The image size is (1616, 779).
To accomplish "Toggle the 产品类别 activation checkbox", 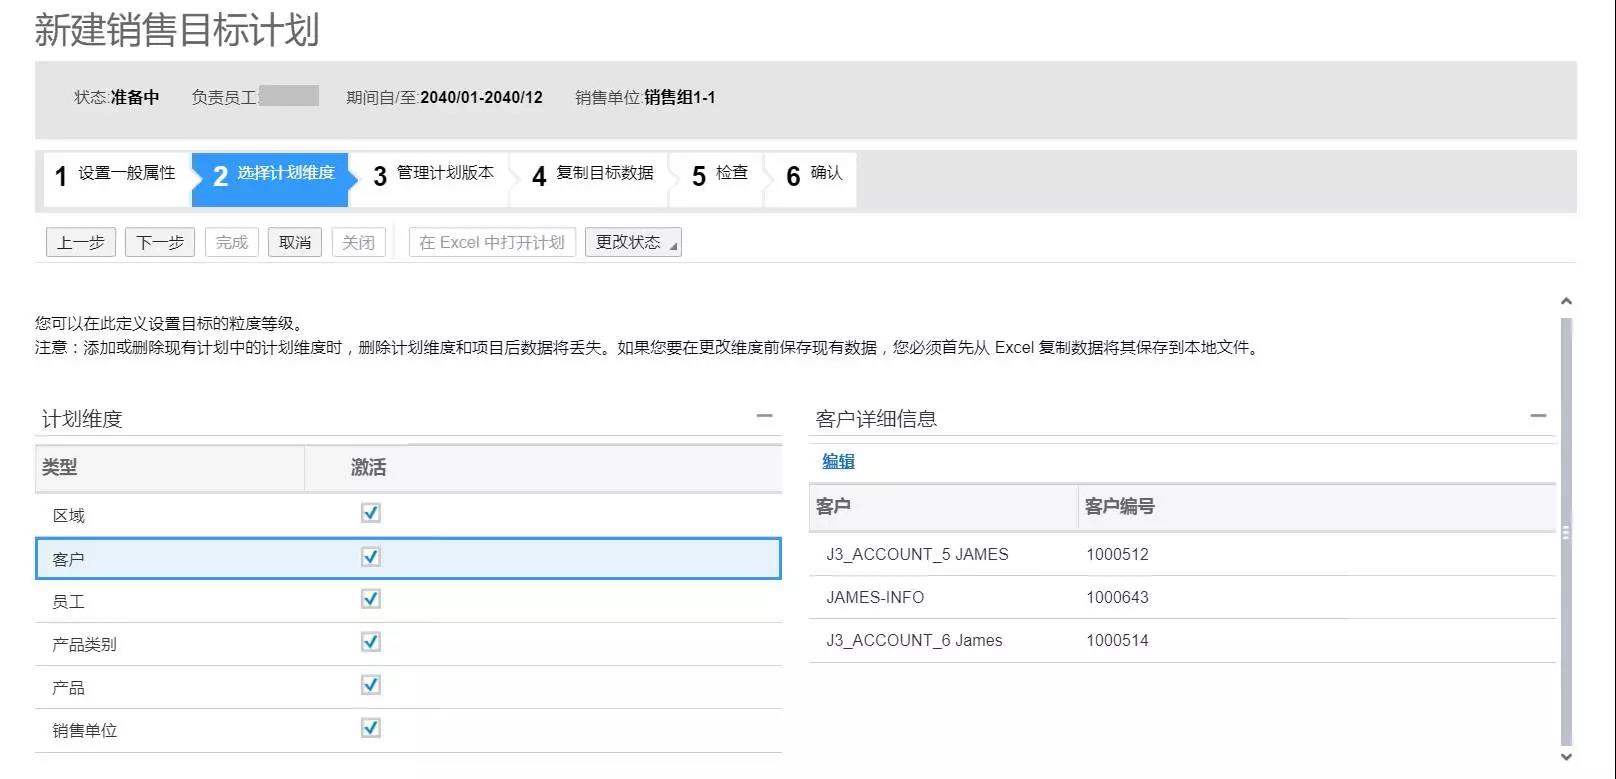I will [x=370, y=642].
